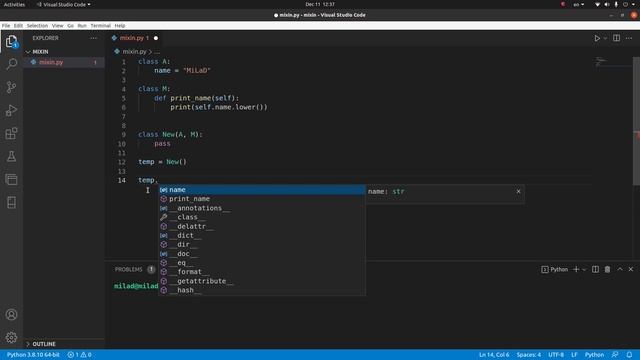Open the Extensions view icon

coord(11,133)
